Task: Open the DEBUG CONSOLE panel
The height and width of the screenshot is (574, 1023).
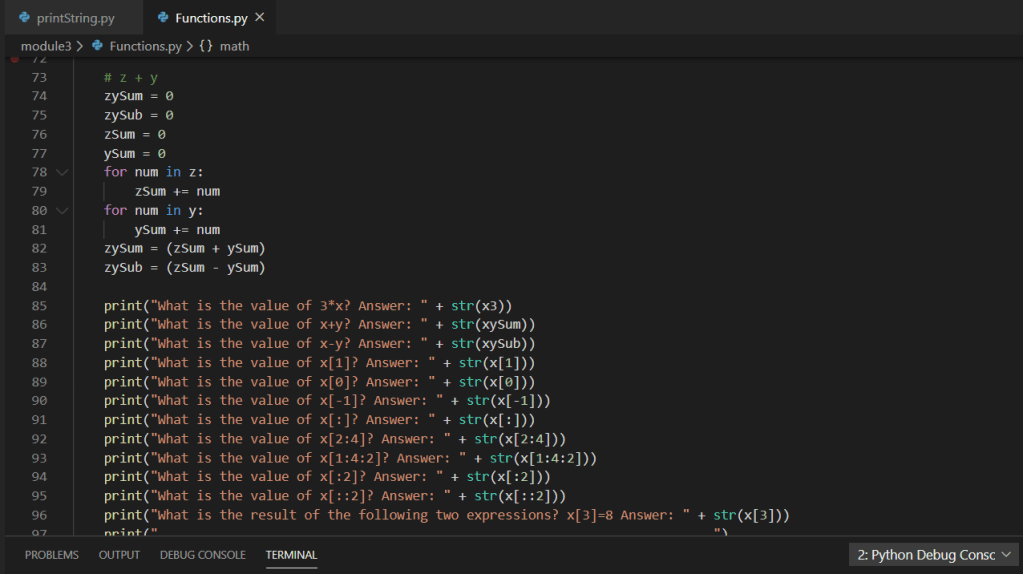Action: click(202, 555)
